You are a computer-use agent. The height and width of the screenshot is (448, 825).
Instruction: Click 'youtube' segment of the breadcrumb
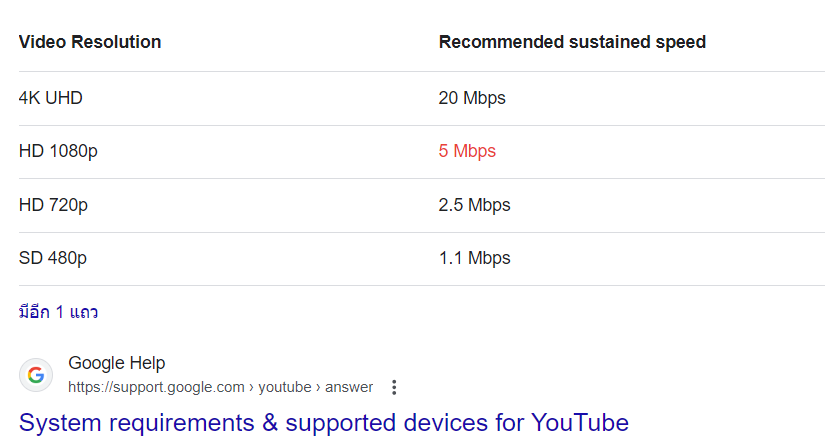tap(284, 387)
